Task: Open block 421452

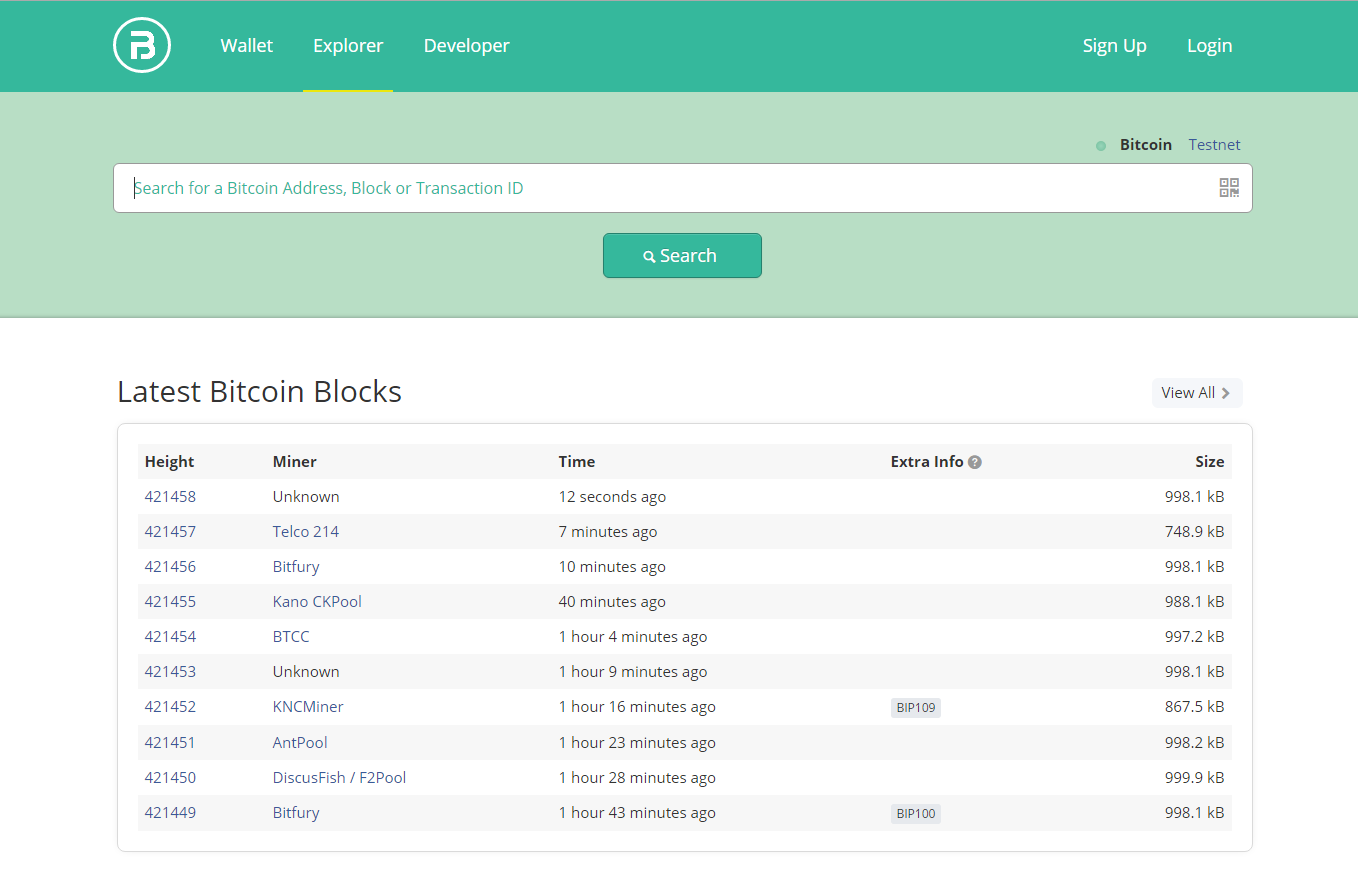Action: tap(170, 707)
